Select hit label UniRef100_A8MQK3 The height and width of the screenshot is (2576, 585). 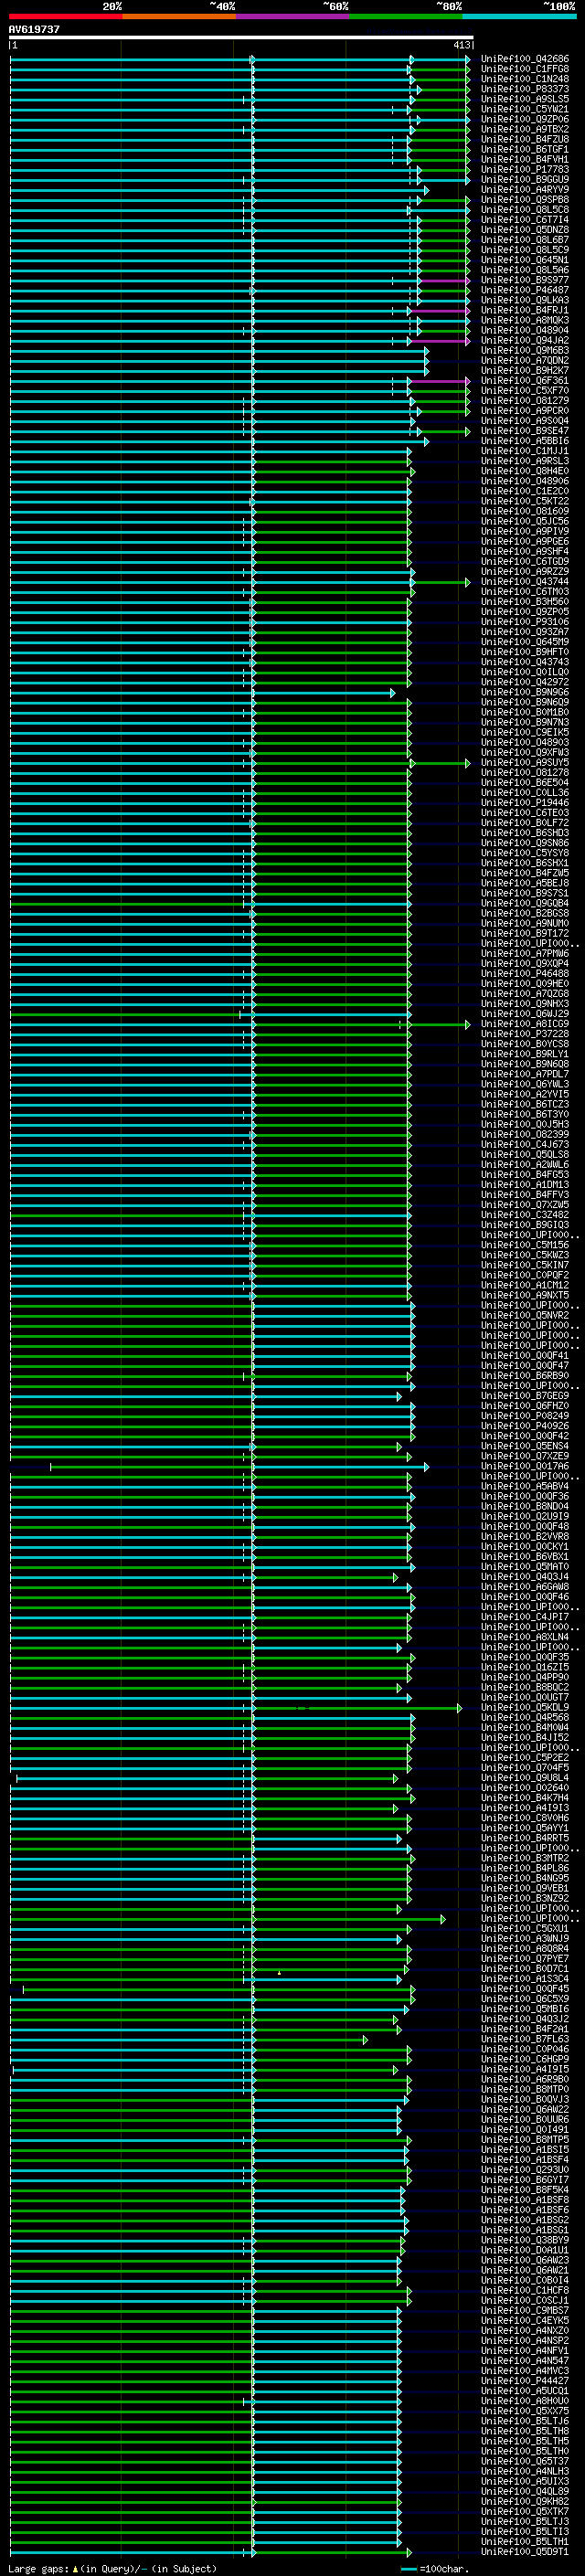525,320
